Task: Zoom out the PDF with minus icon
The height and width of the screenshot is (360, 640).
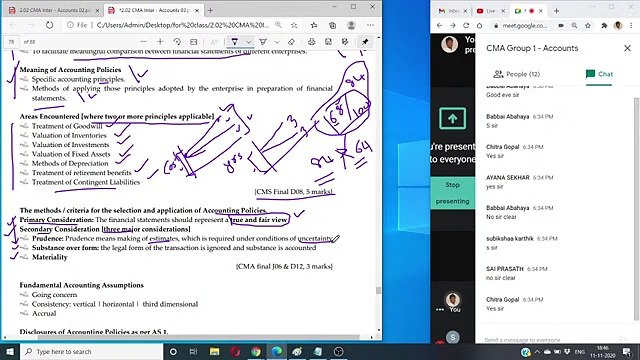Action: coord(143,42)
